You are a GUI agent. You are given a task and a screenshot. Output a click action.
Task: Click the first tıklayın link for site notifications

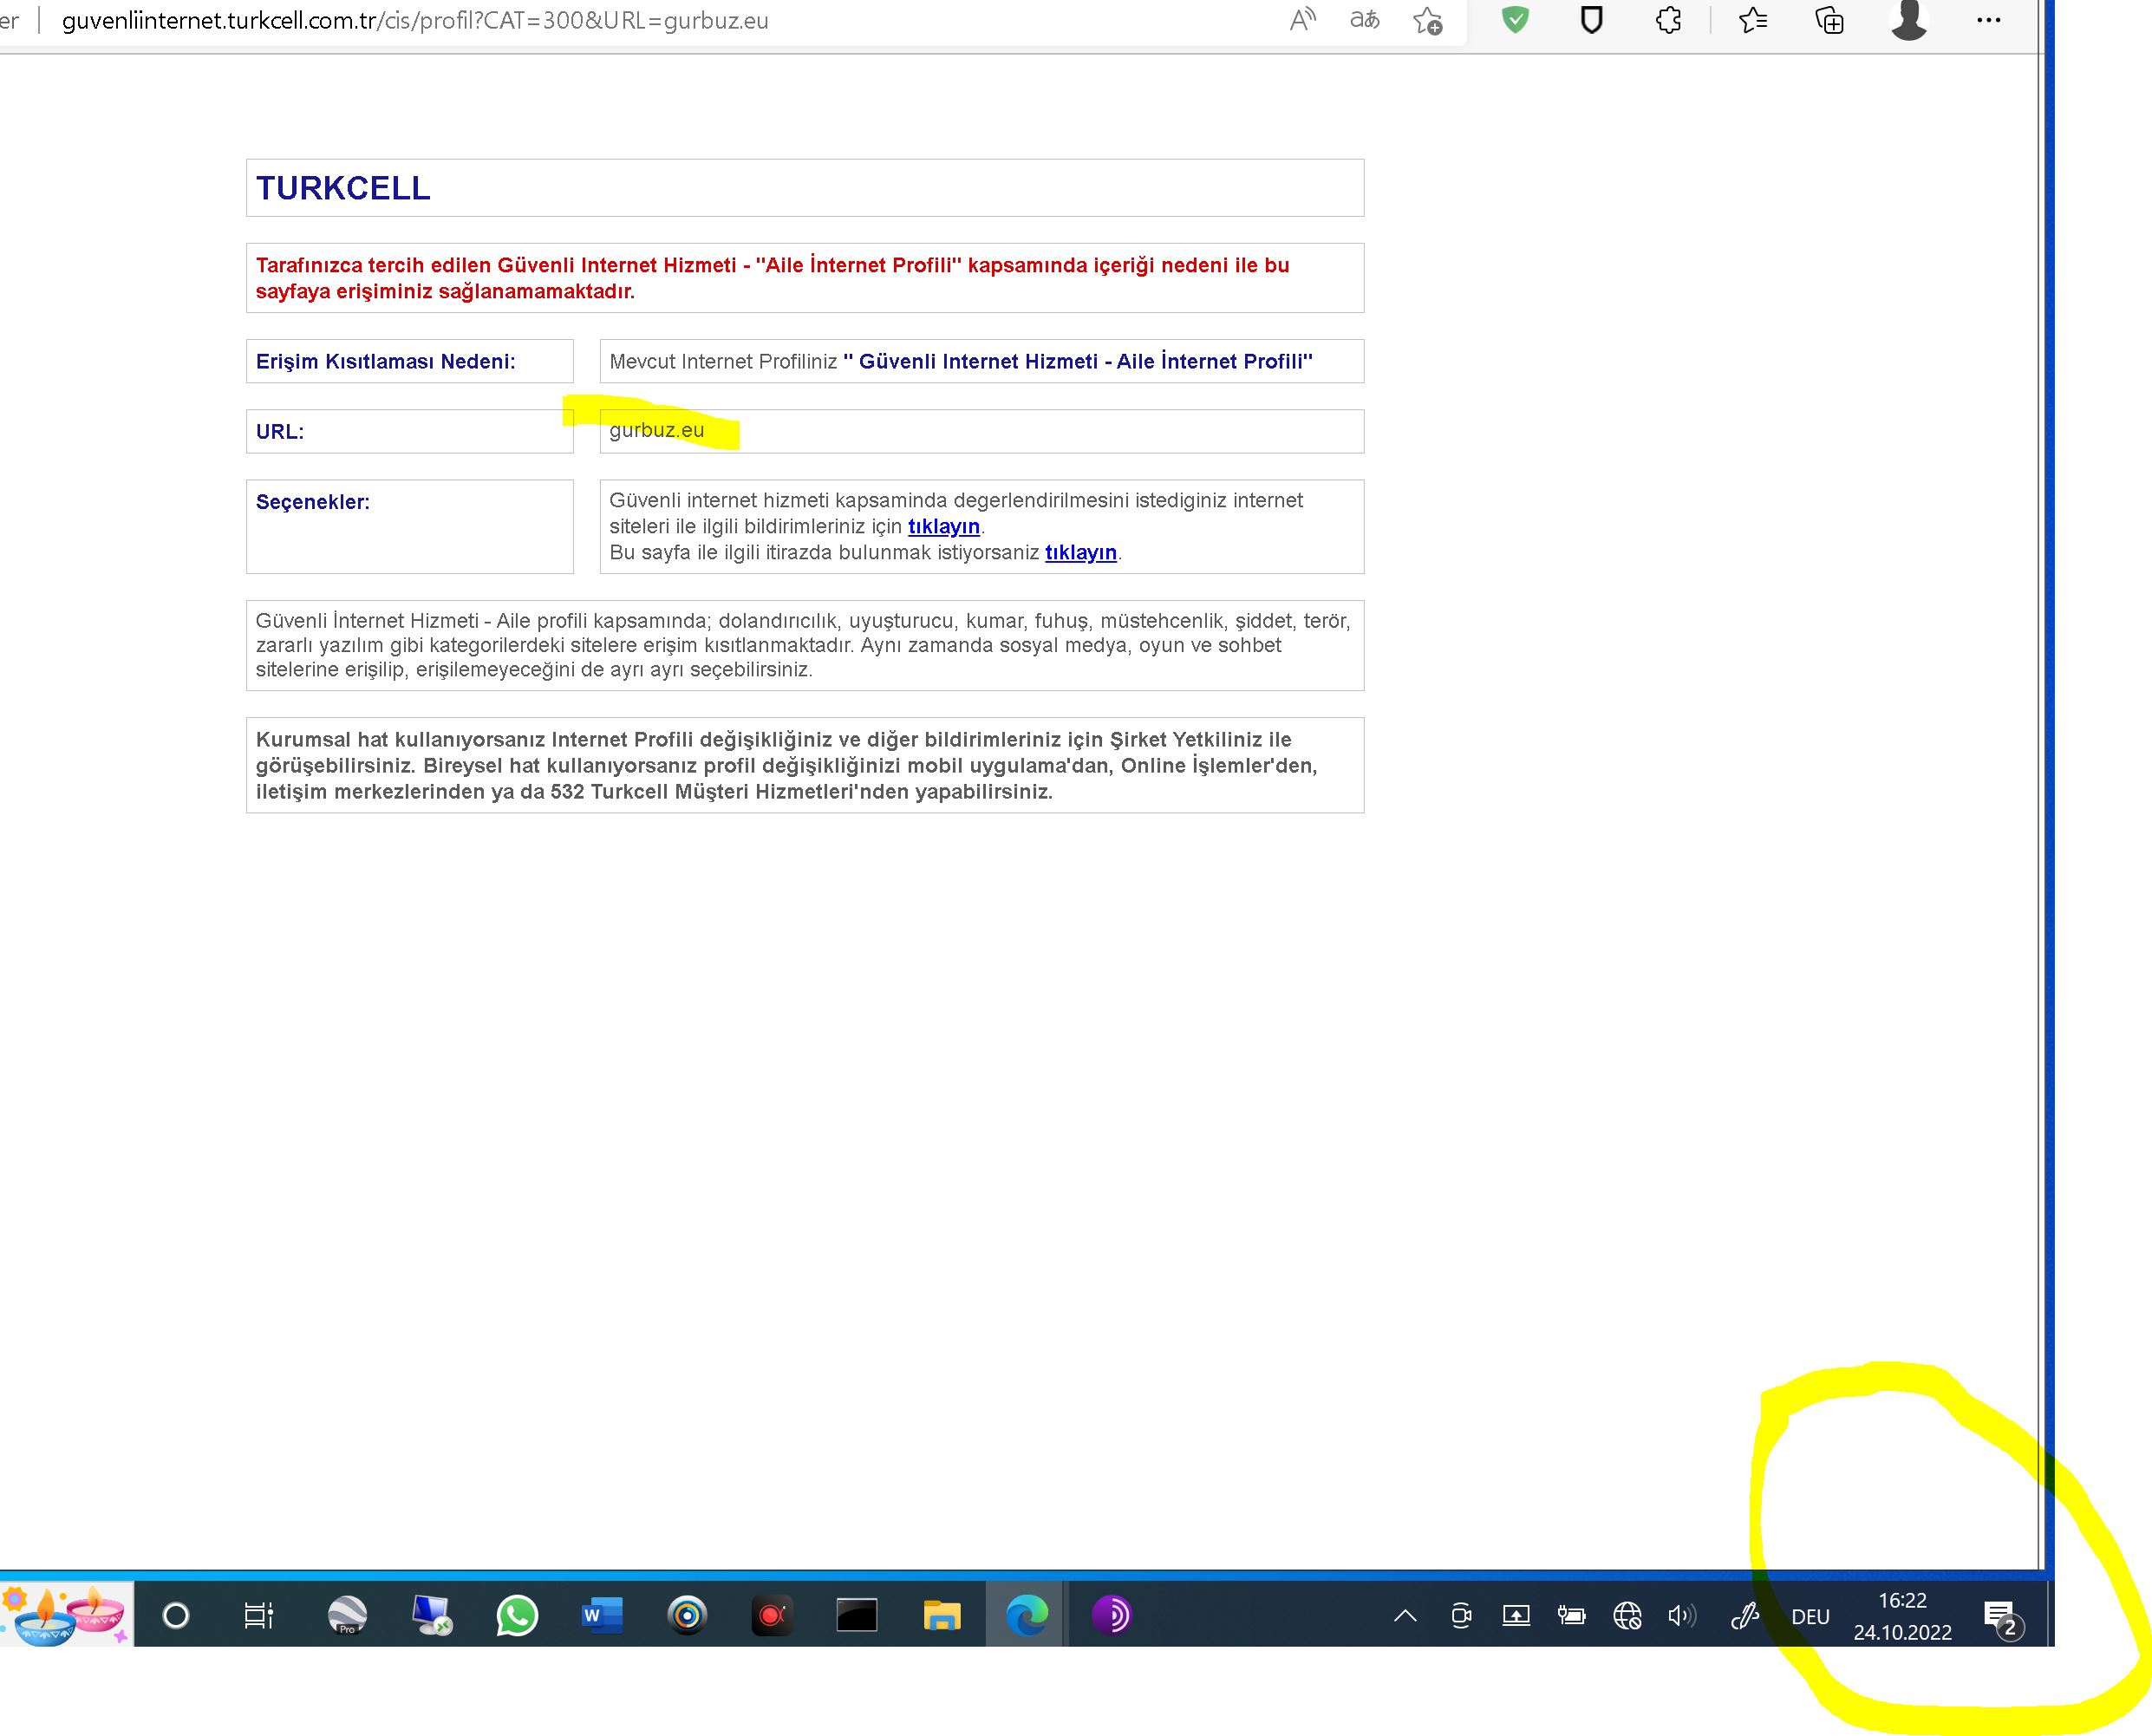click(943, 526)
